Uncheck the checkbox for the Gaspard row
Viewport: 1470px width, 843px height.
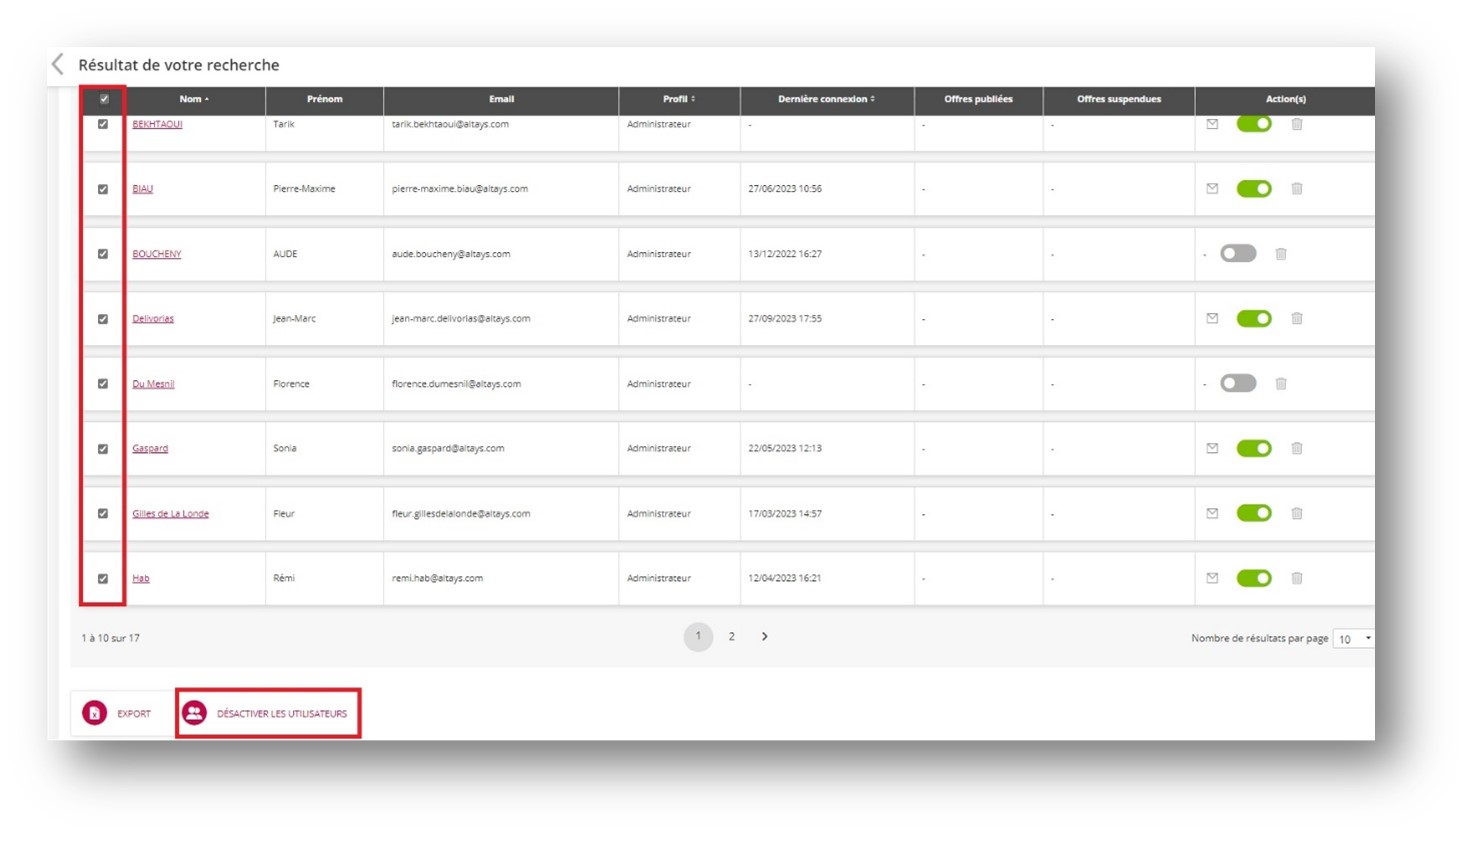pyautogui.click(x=103, y=449)
